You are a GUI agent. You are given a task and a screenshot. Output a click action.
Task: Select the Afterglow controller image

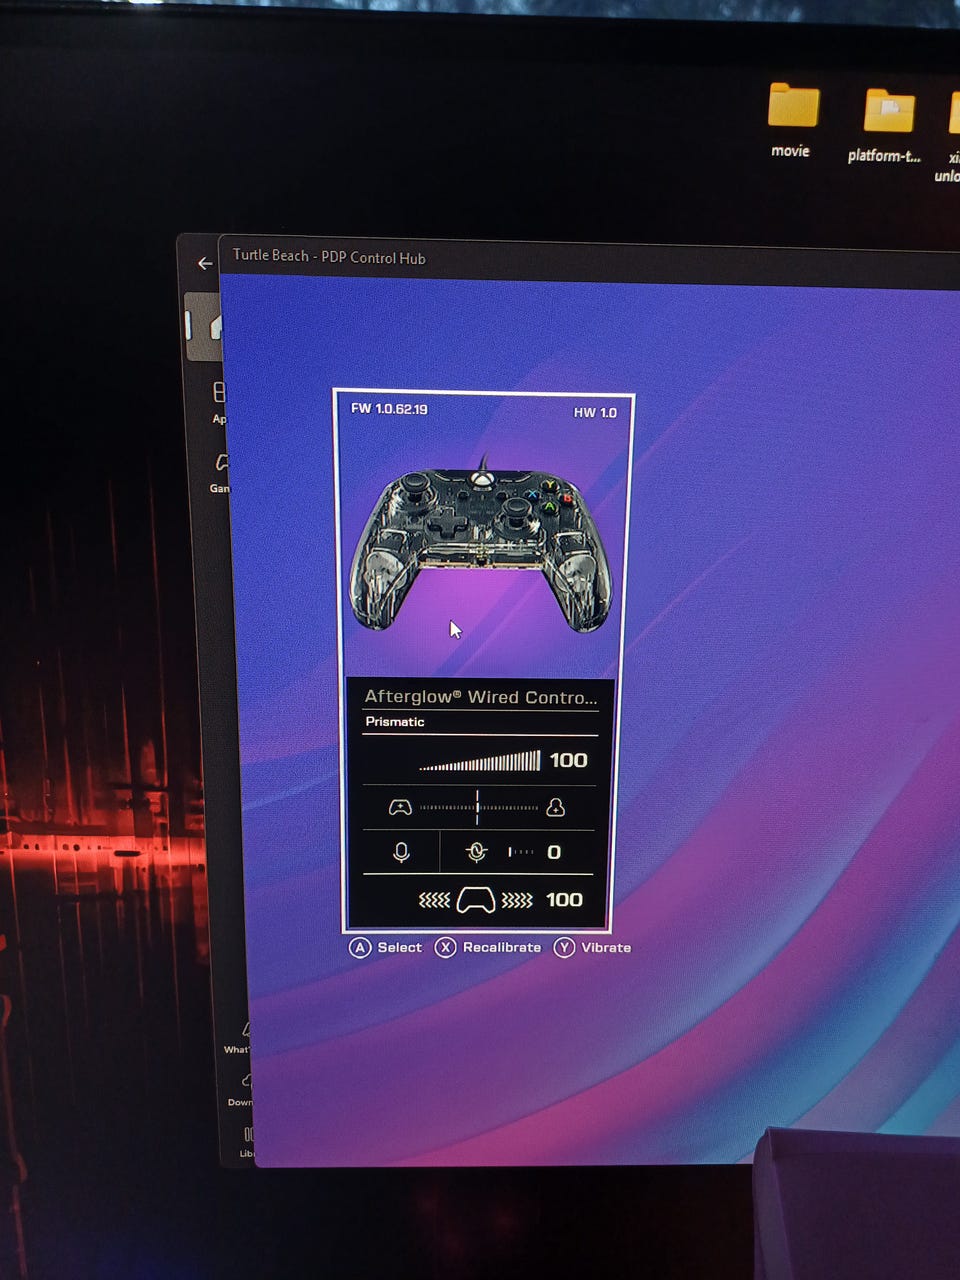pos(480,545)
